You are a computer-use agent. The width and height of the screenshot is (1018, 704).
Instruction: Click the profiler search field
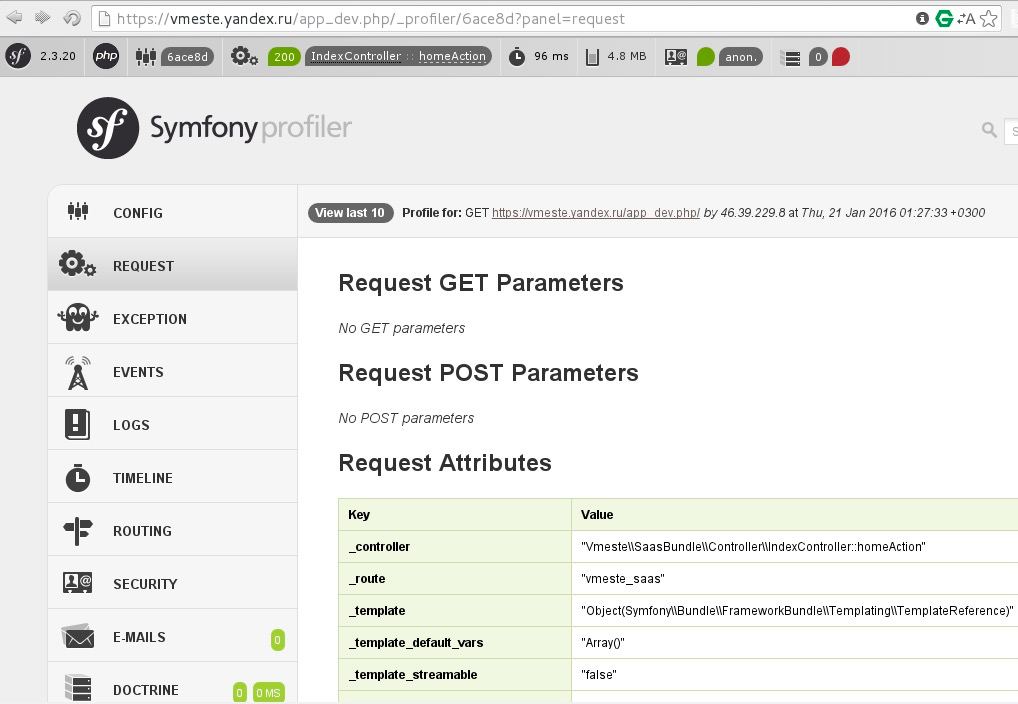(x=1011, y=131)
